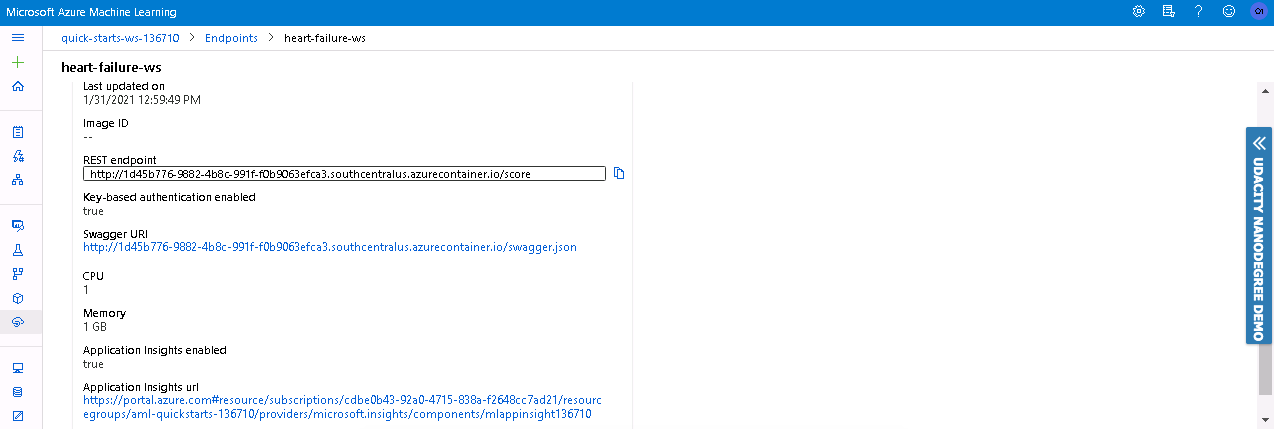Open Compute from the sidebar
The height and width of the screenshot is (429, 1274).
(x=18, y=367)
